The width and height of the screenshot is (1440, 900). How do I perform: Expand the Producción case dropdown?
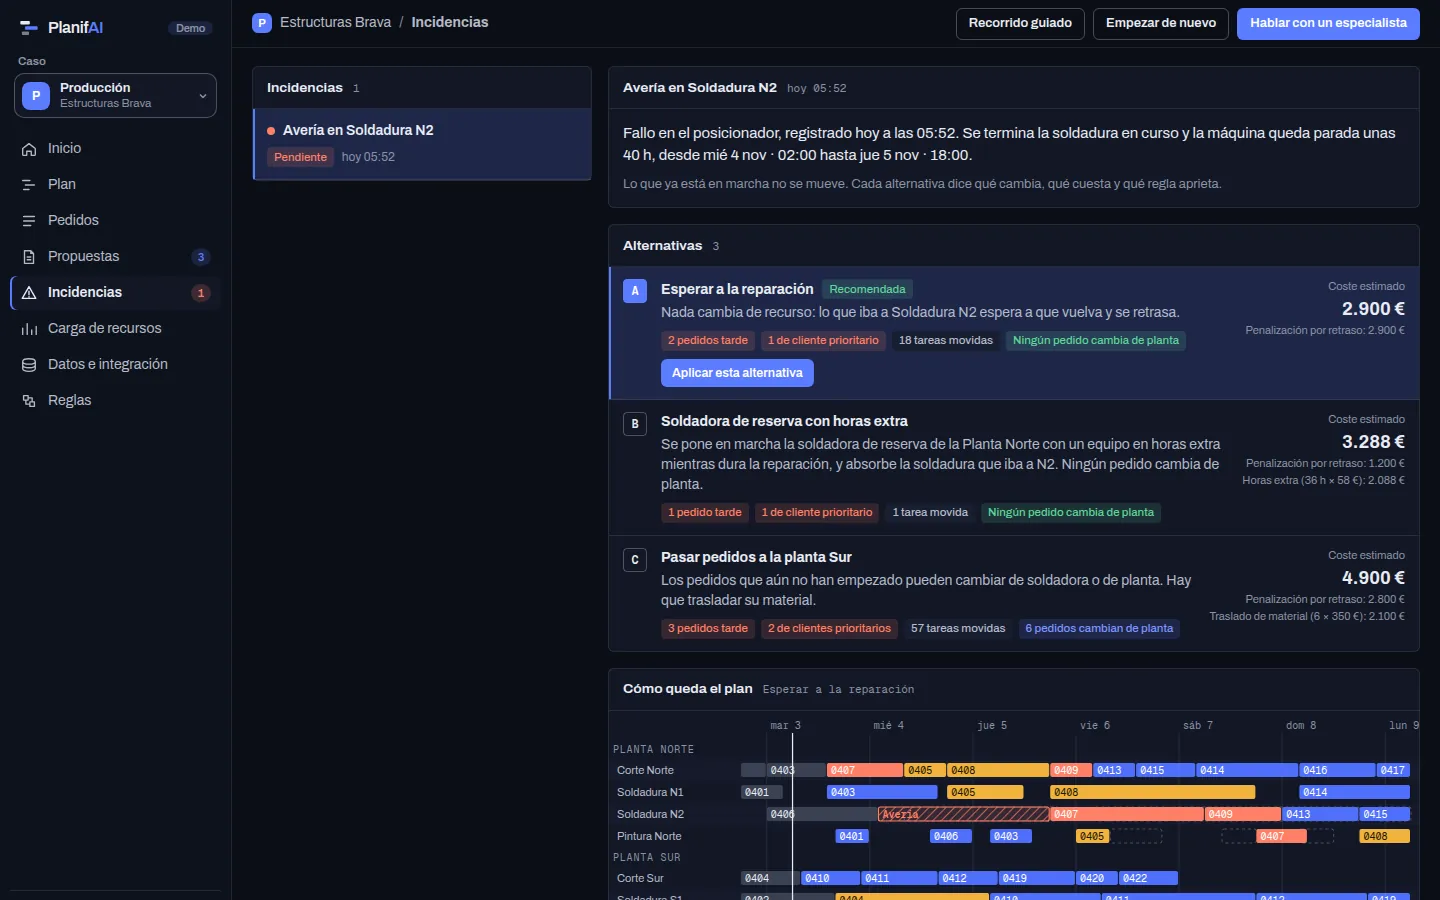click(115, 95)
